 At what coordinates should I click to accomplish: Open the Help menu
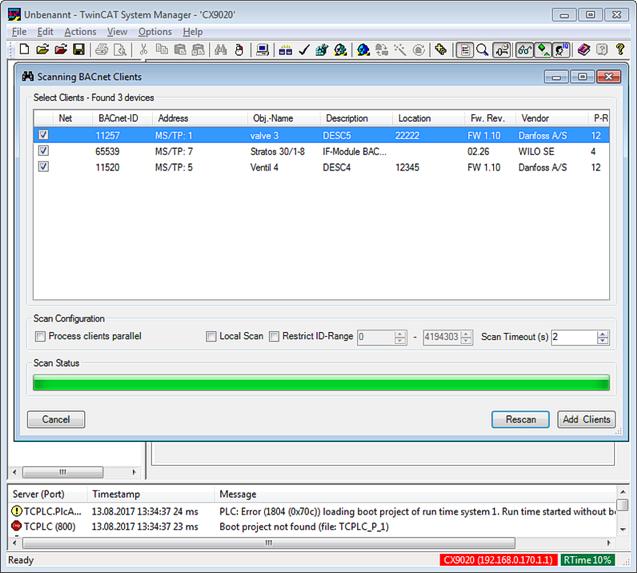click(x=193, y=32)
